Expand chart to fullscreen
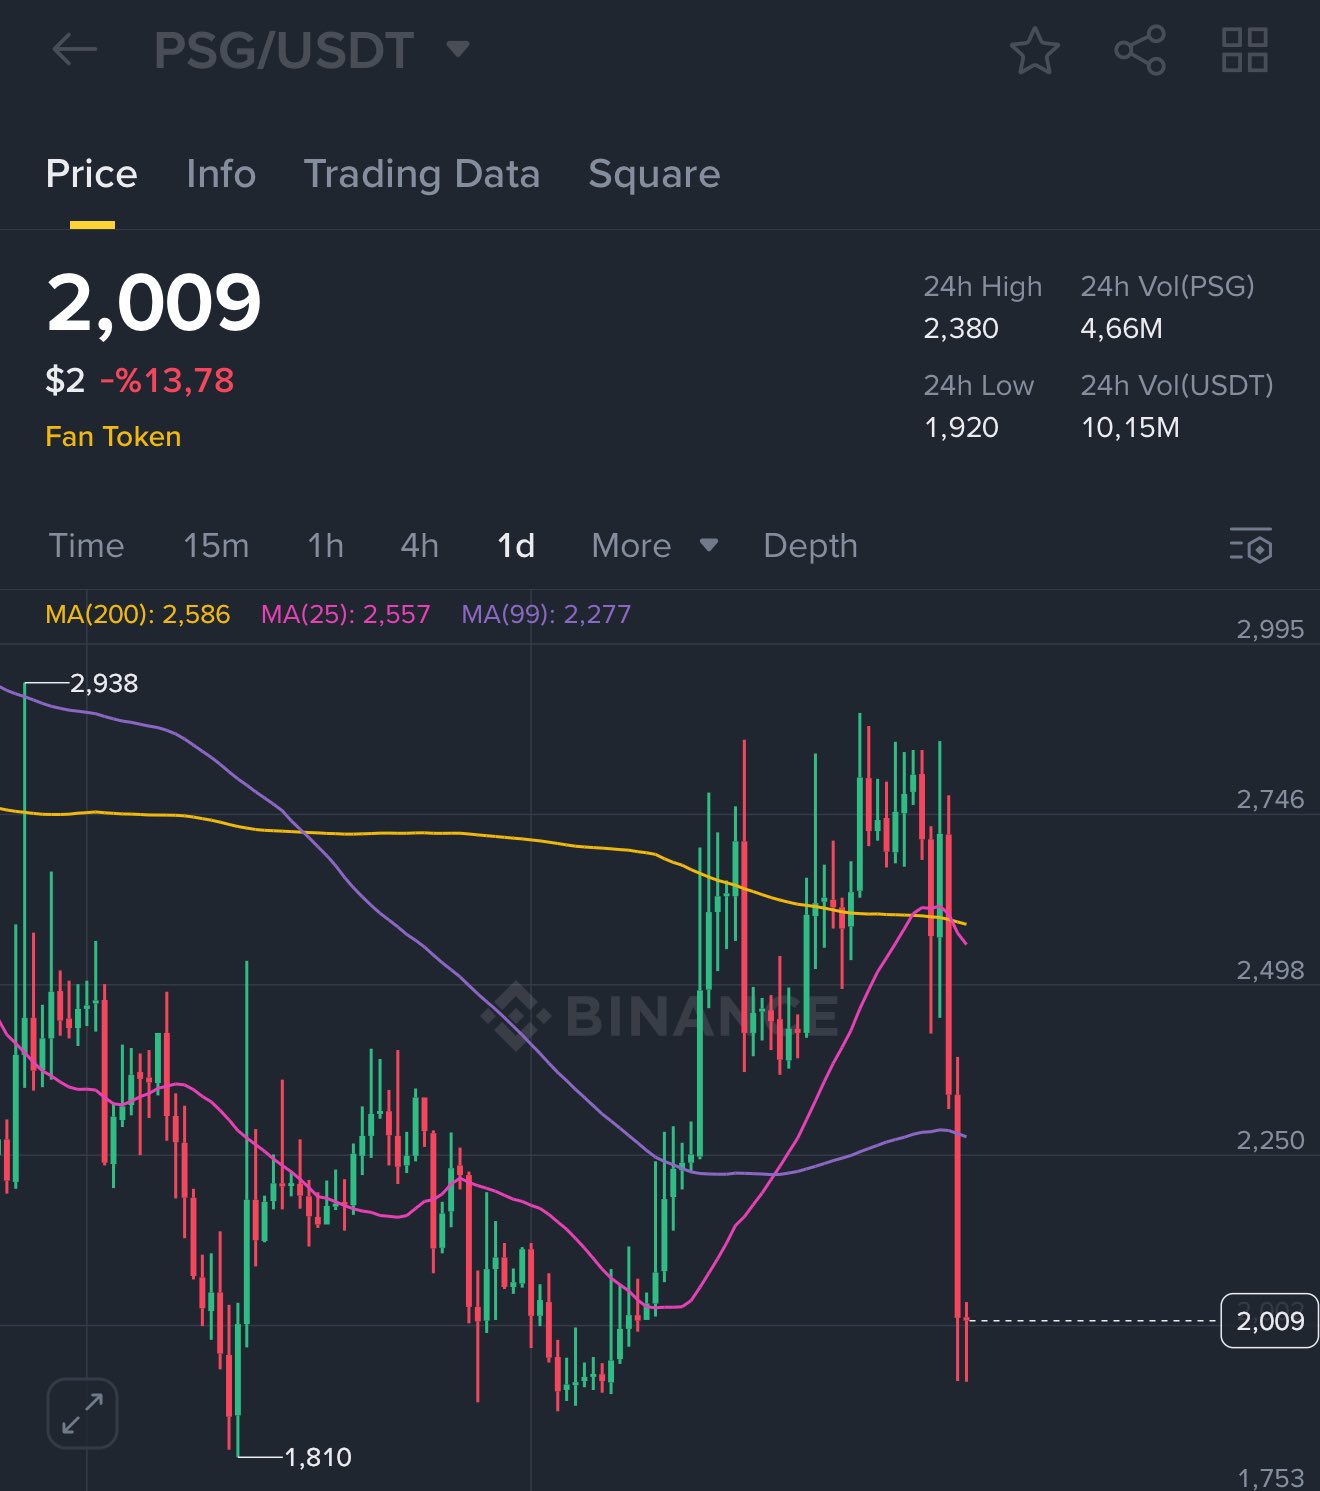 82,1413
